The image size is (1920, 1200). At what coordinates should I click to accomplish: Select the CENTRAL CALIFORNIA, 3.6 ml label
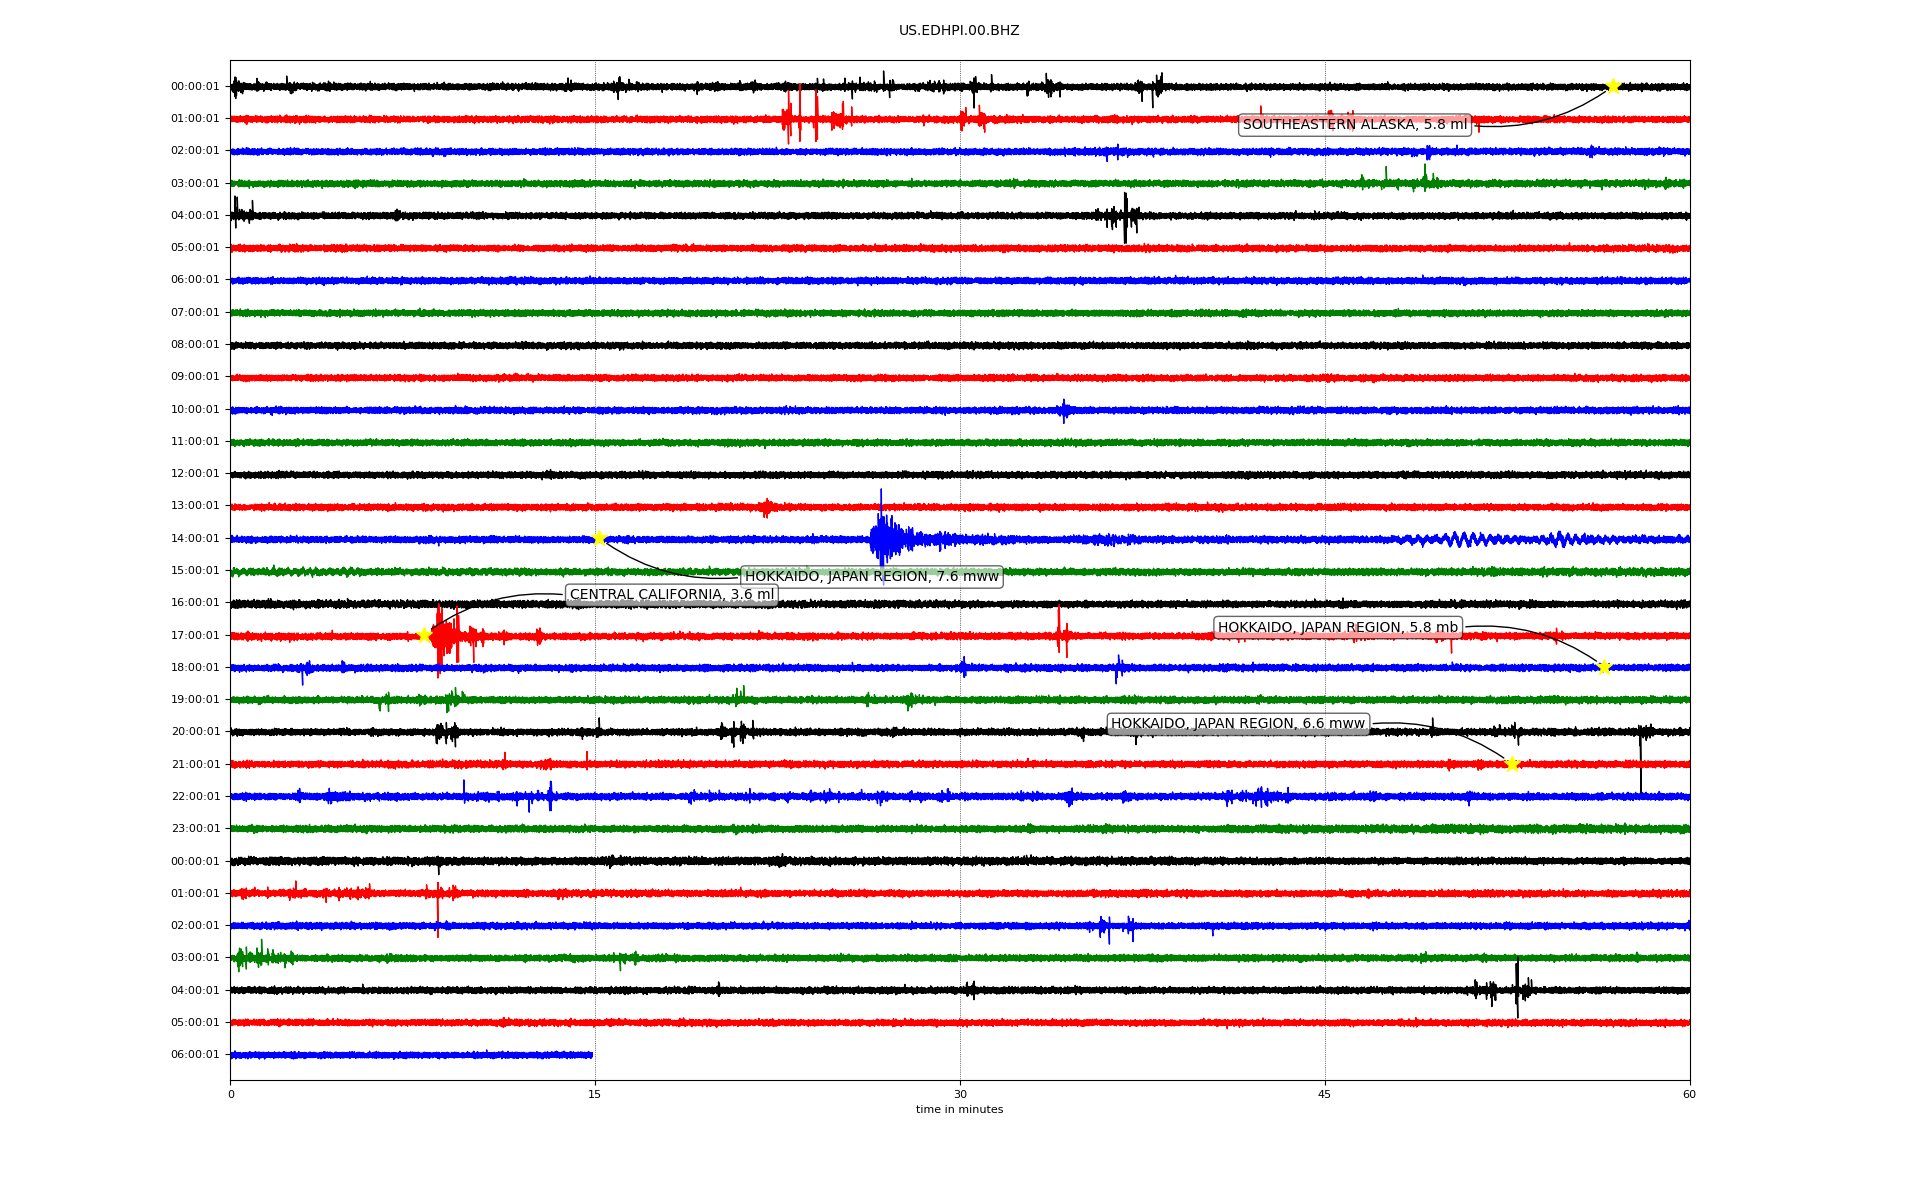pos(671,595)
